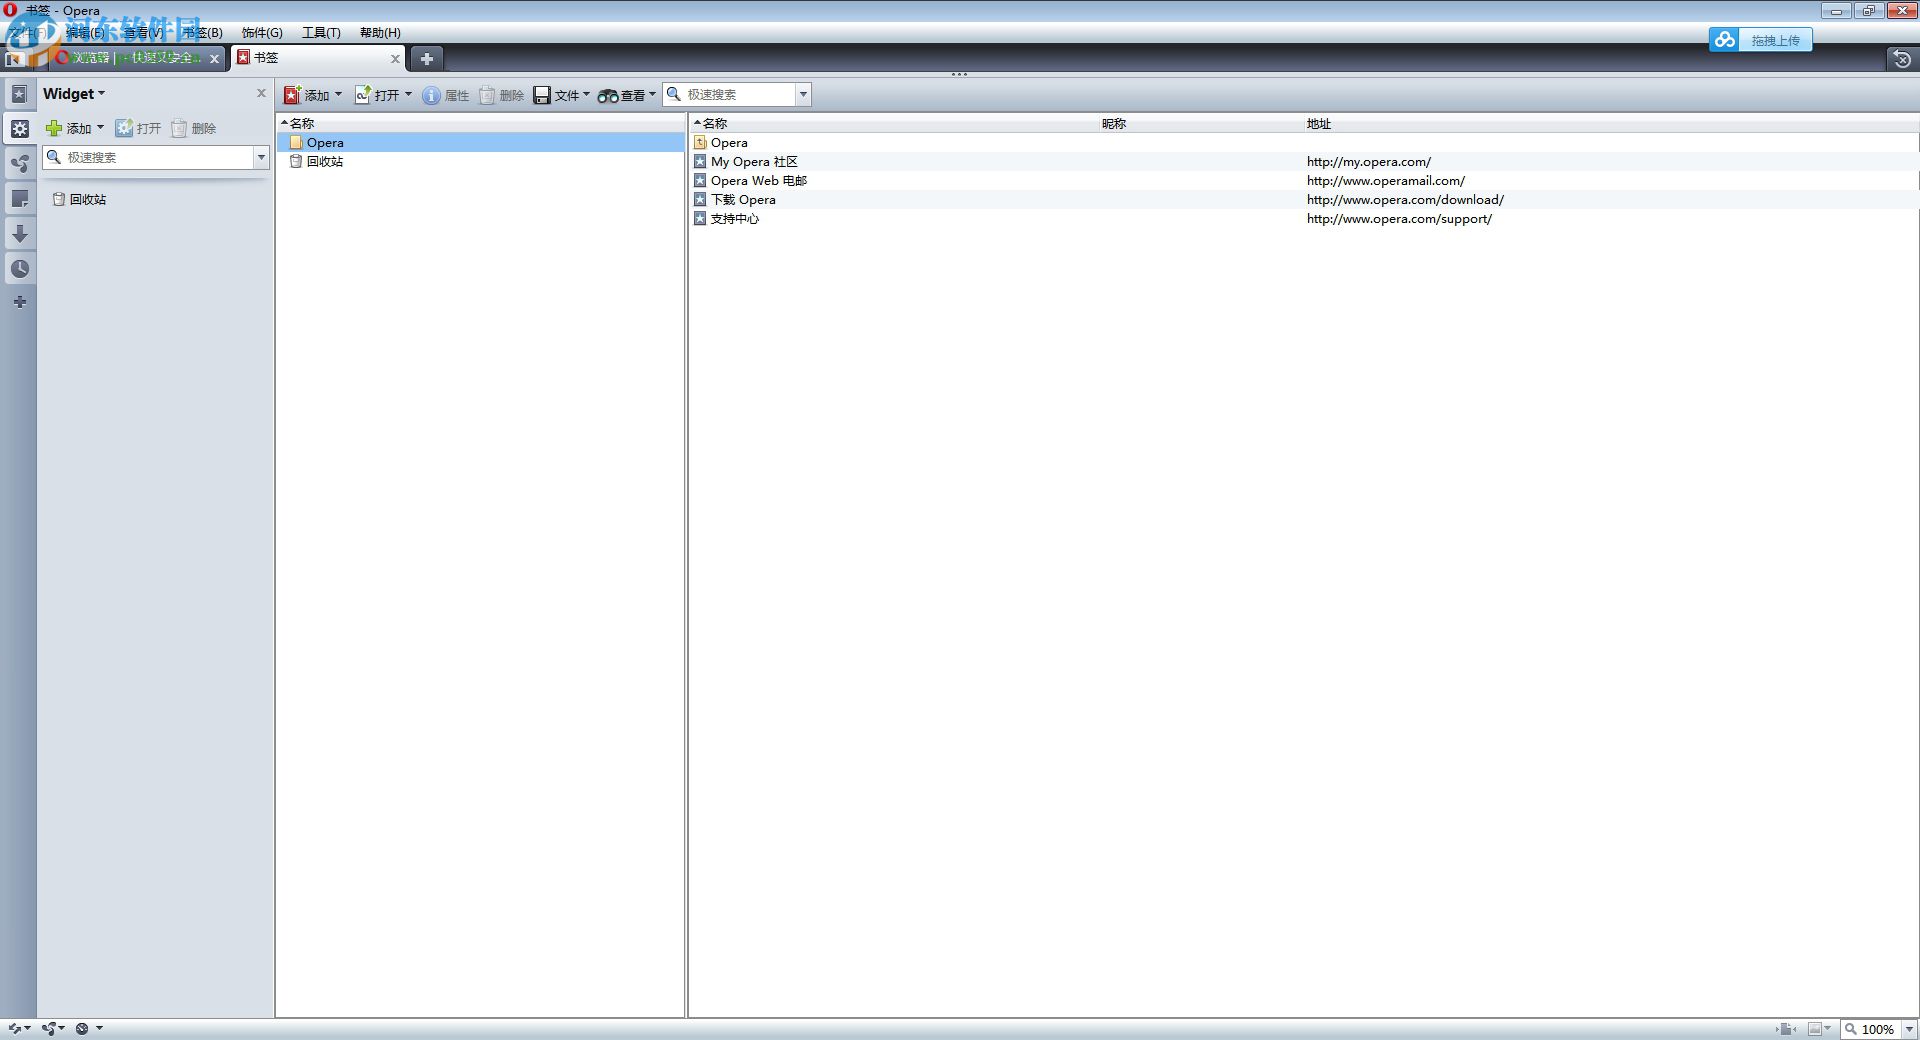Image resolution: width=1920 pixels, height=1040 pixels.
Task: Click the http://www.opera.com/download/ address cell
Action: [x=1405, y=200]
